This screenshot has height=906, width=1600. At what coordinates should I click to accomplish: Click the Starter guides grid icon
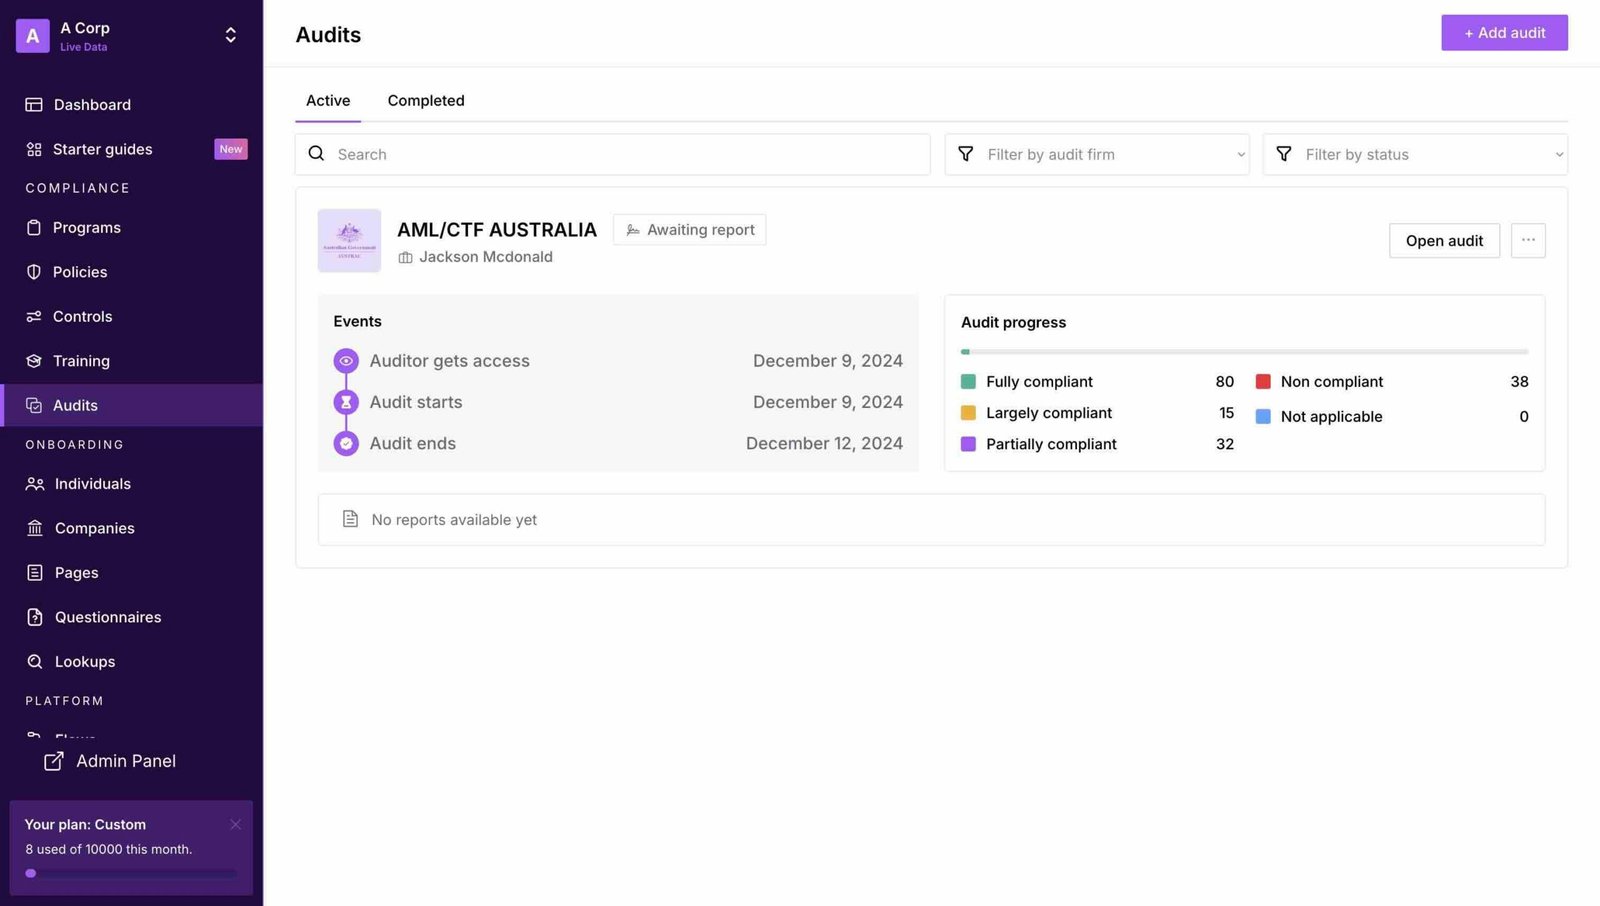click(34, 149)
